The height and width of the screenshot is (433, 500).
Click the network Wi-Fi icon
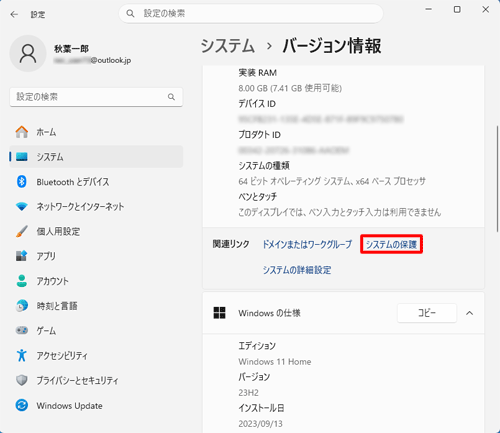coord(22,207)
